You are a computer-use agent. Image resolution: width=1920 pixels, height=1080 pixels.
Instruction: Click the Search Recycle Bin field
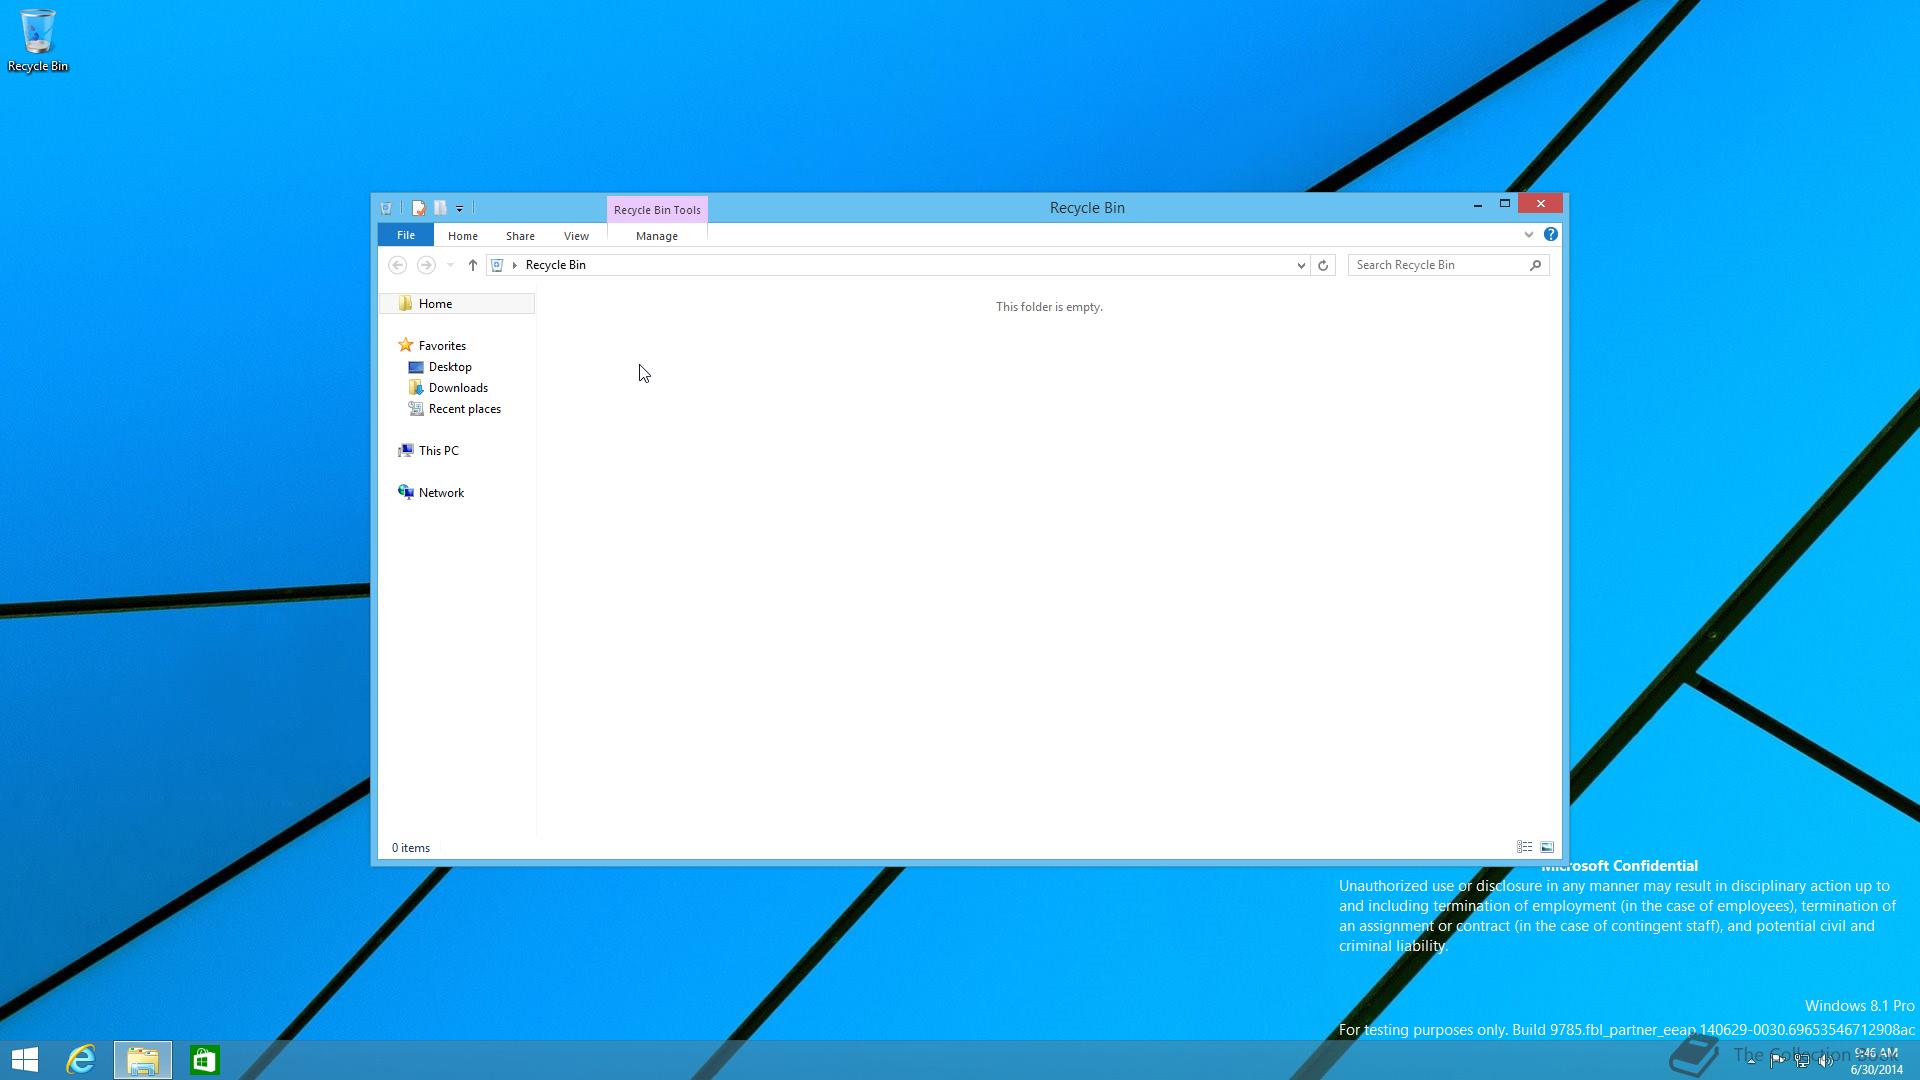click(x=1438, y=265)
